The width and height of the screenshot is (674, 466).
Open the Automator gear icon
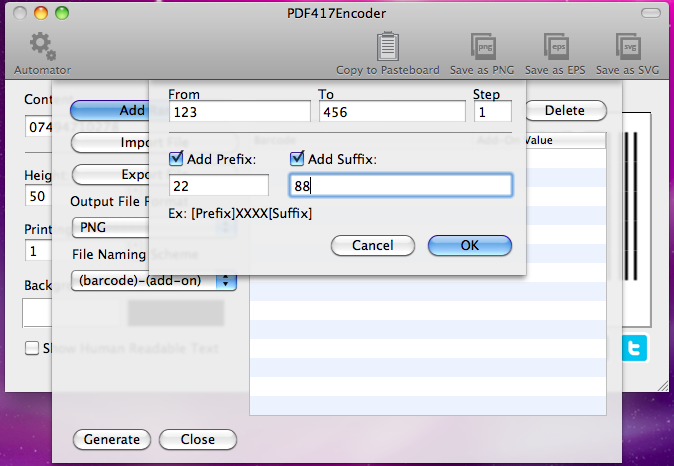[x=42, y=46]
